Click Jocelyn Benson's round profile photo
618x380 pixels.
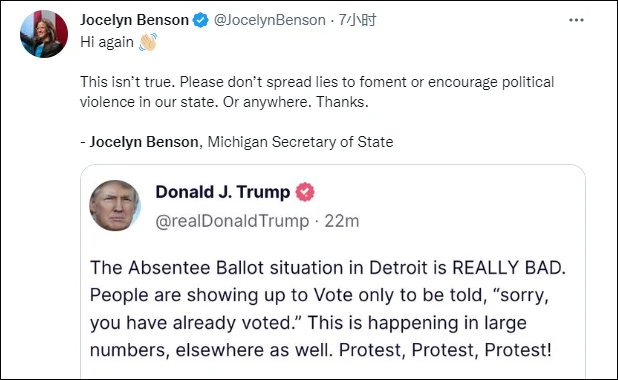44,34
